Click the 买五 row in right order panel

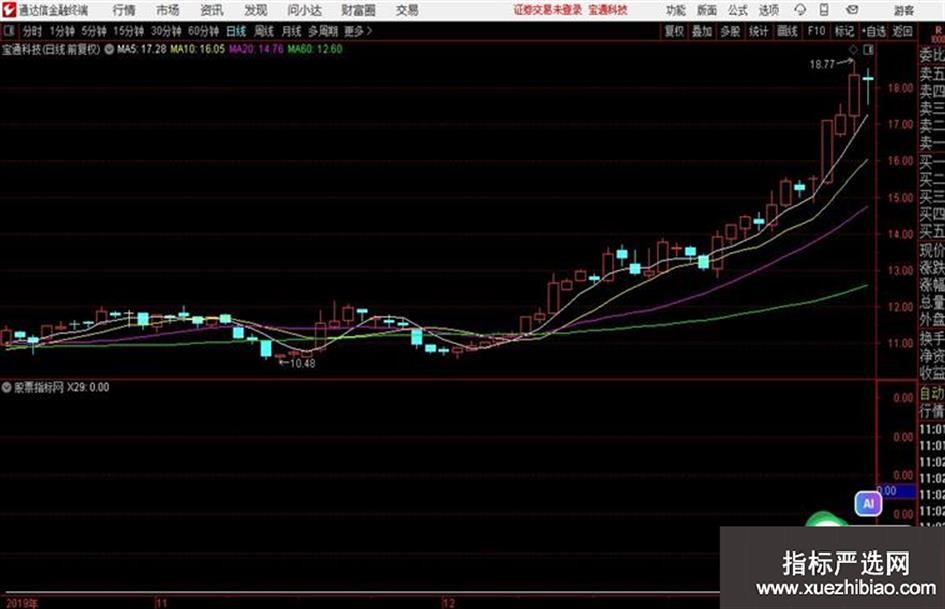click(x=932, y=231)
